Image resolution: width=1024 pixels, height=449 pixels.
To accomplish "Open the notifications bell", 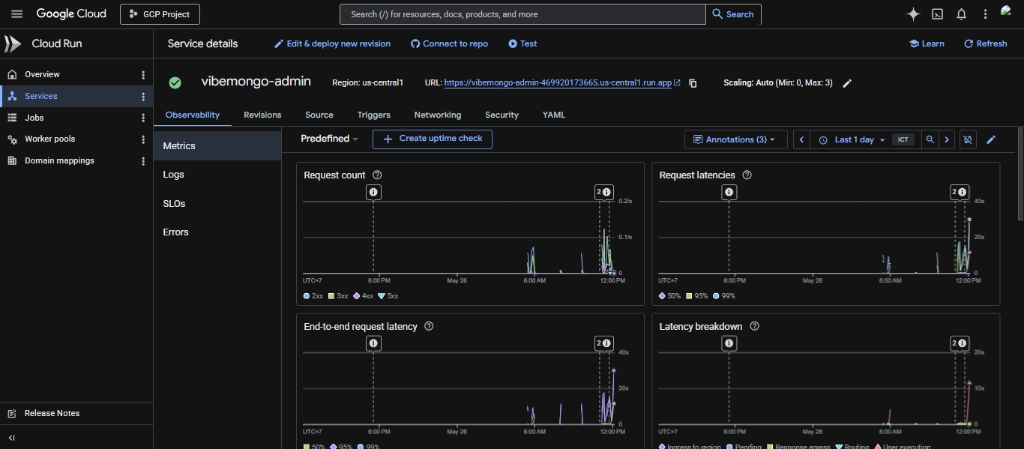I will 961,14.
